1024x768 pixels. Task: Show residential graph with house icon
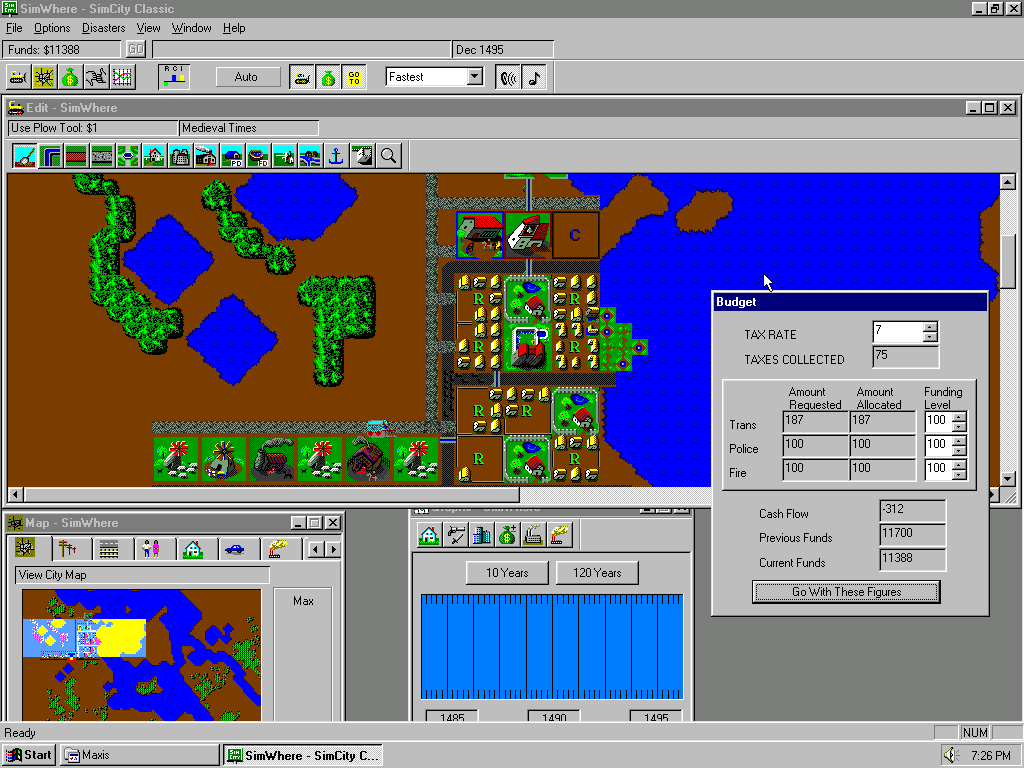[x=429, y=536]
